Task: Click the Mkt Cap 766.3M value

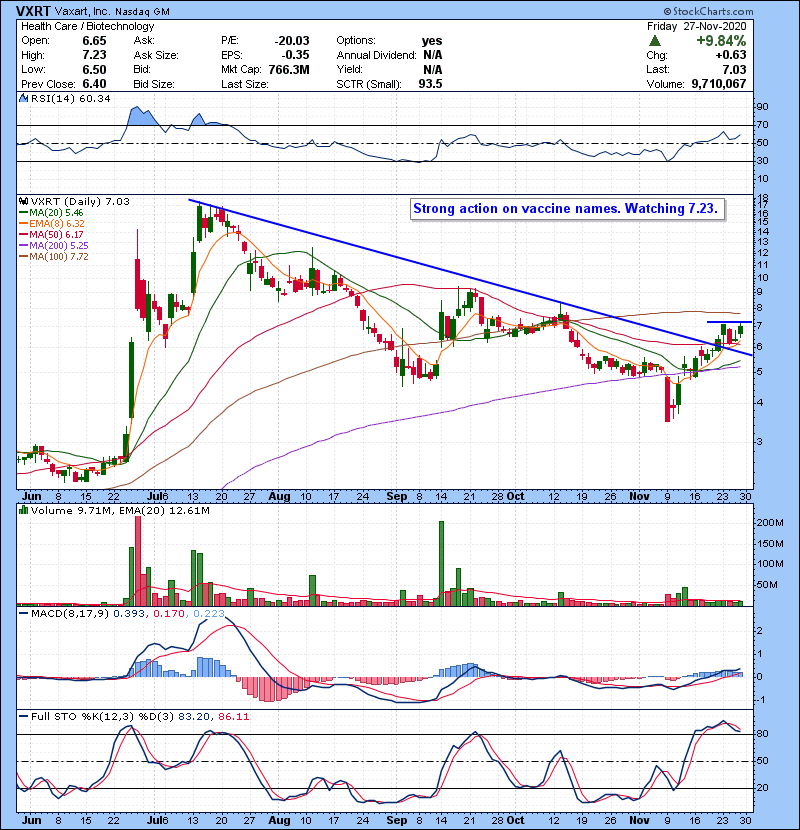Action: [x=289, y=69]
